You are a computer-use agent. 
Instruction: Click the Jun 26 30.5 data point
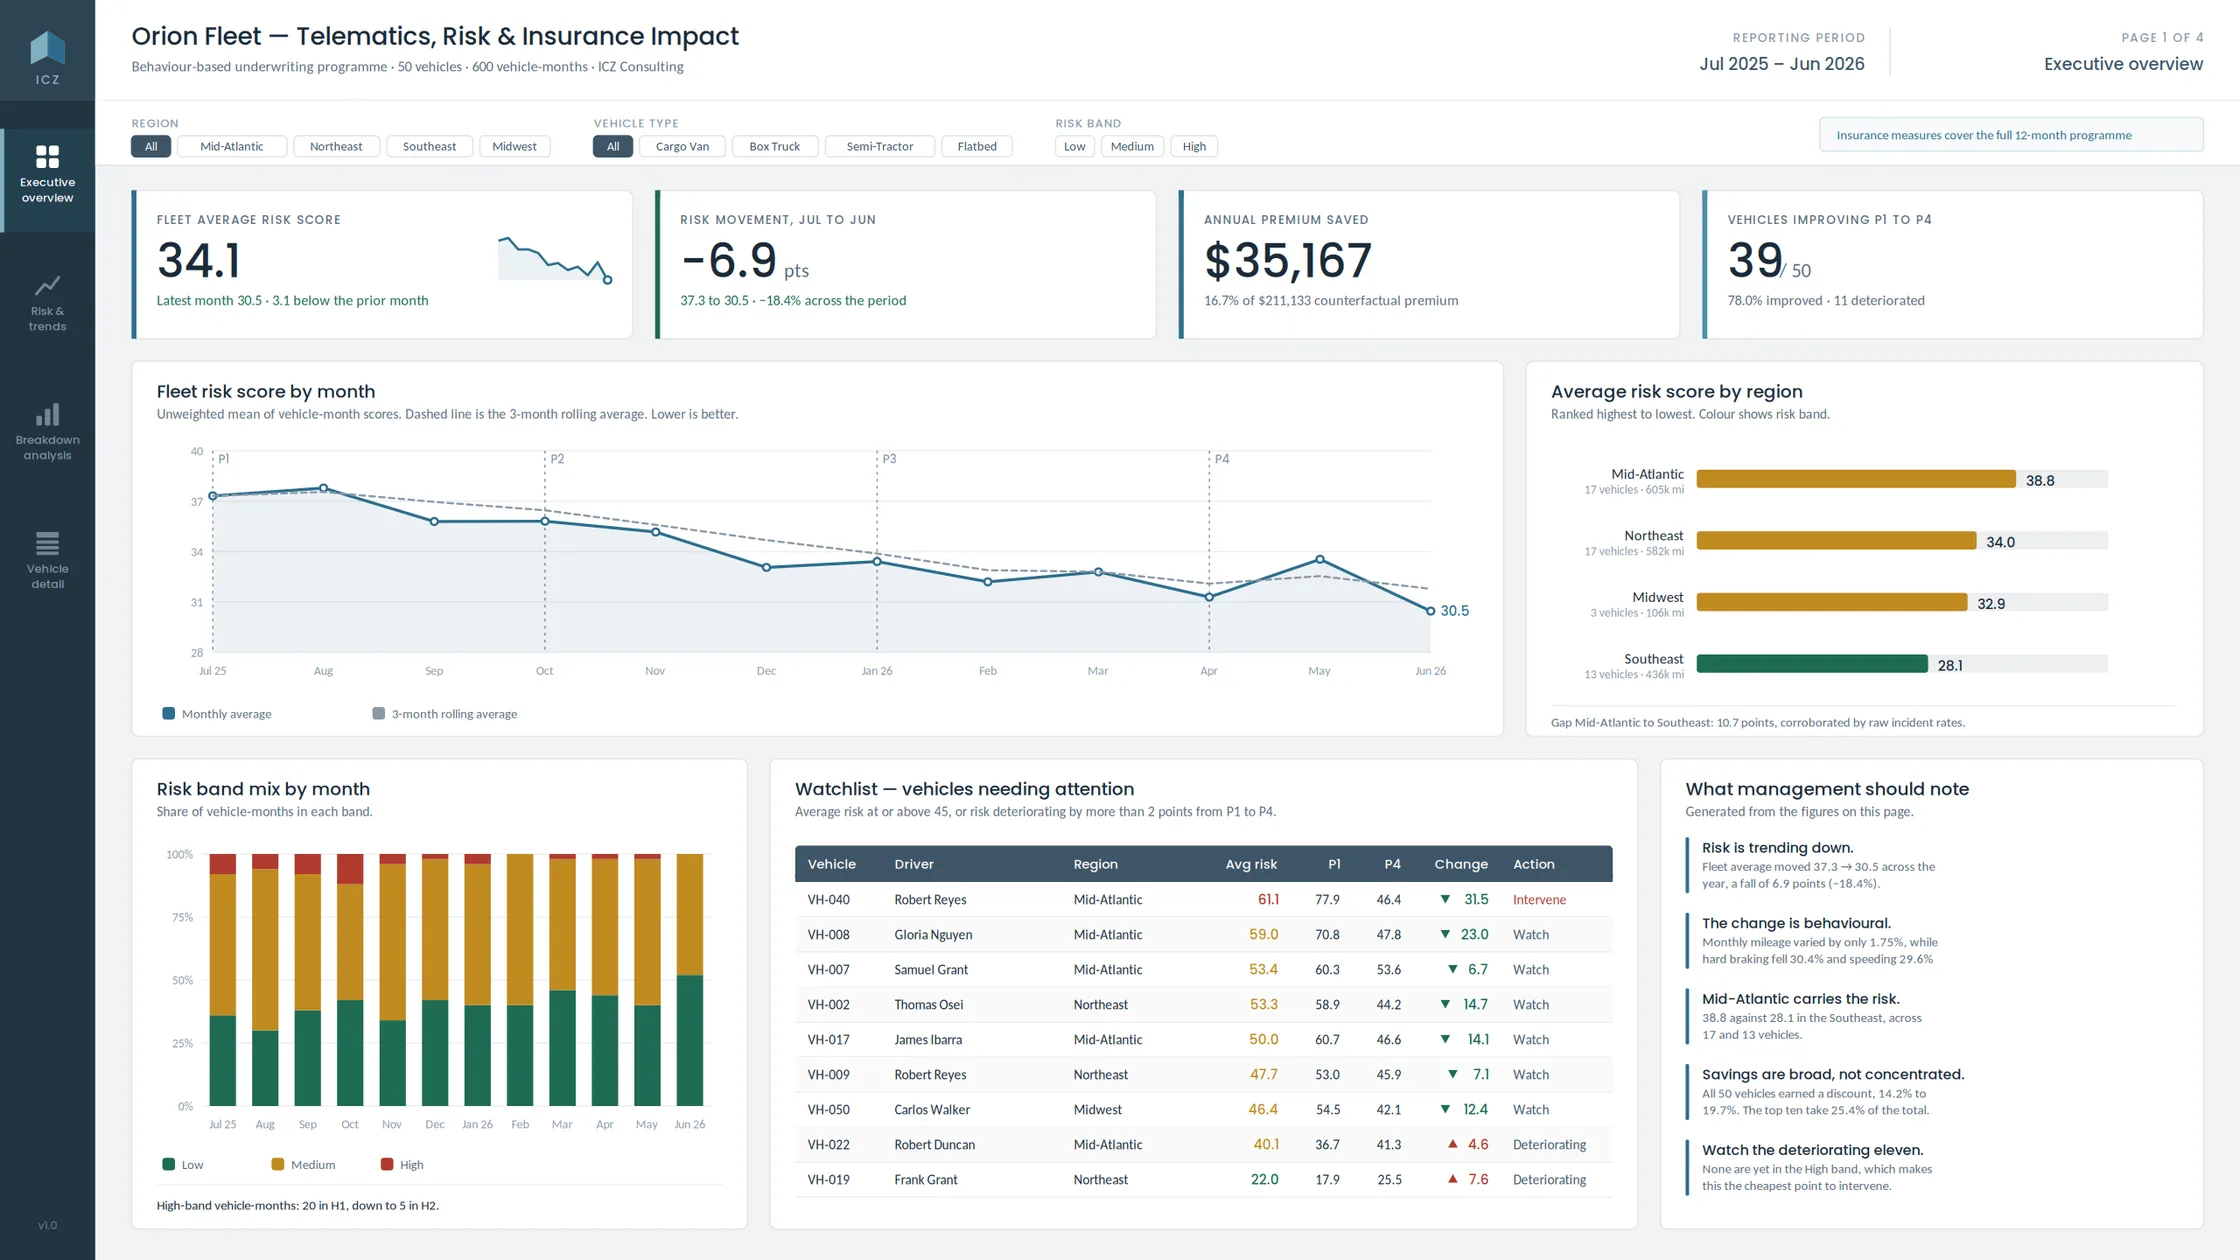tap(1430, 611)
